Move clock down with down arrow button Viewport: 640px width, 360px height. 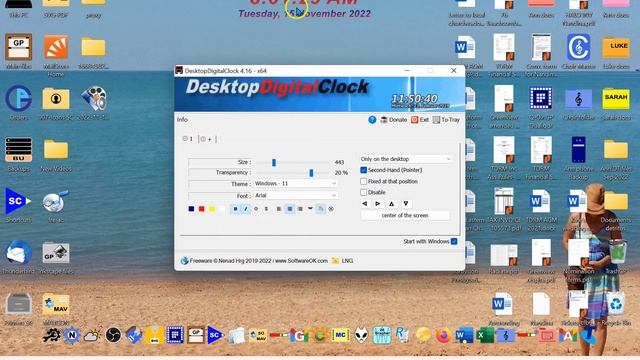pyautogui.click(x=406, y=203)
